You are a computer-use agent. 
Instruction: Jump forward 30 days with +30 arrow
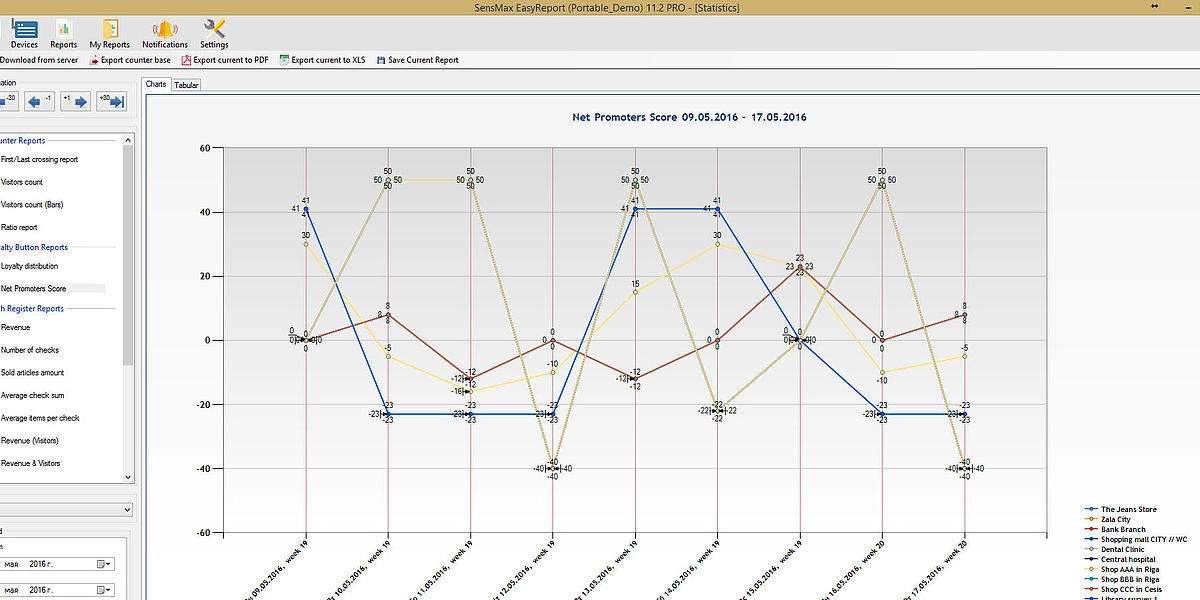click(110, 101)
